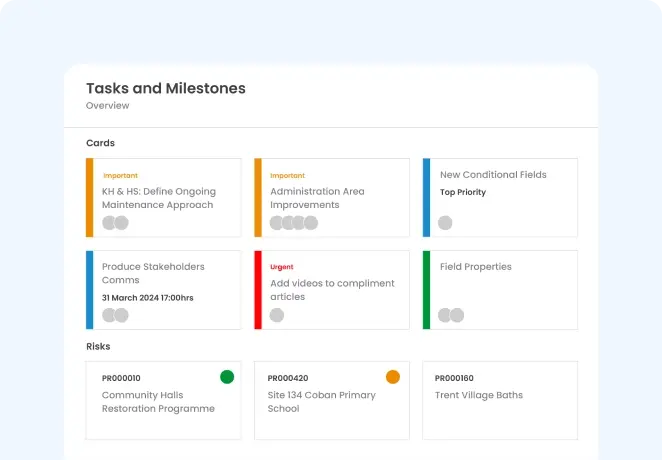Click second avatar on Field Properties card
Image resolution: width=662 pixels, height=460 pixels.
tap(457, 315)
